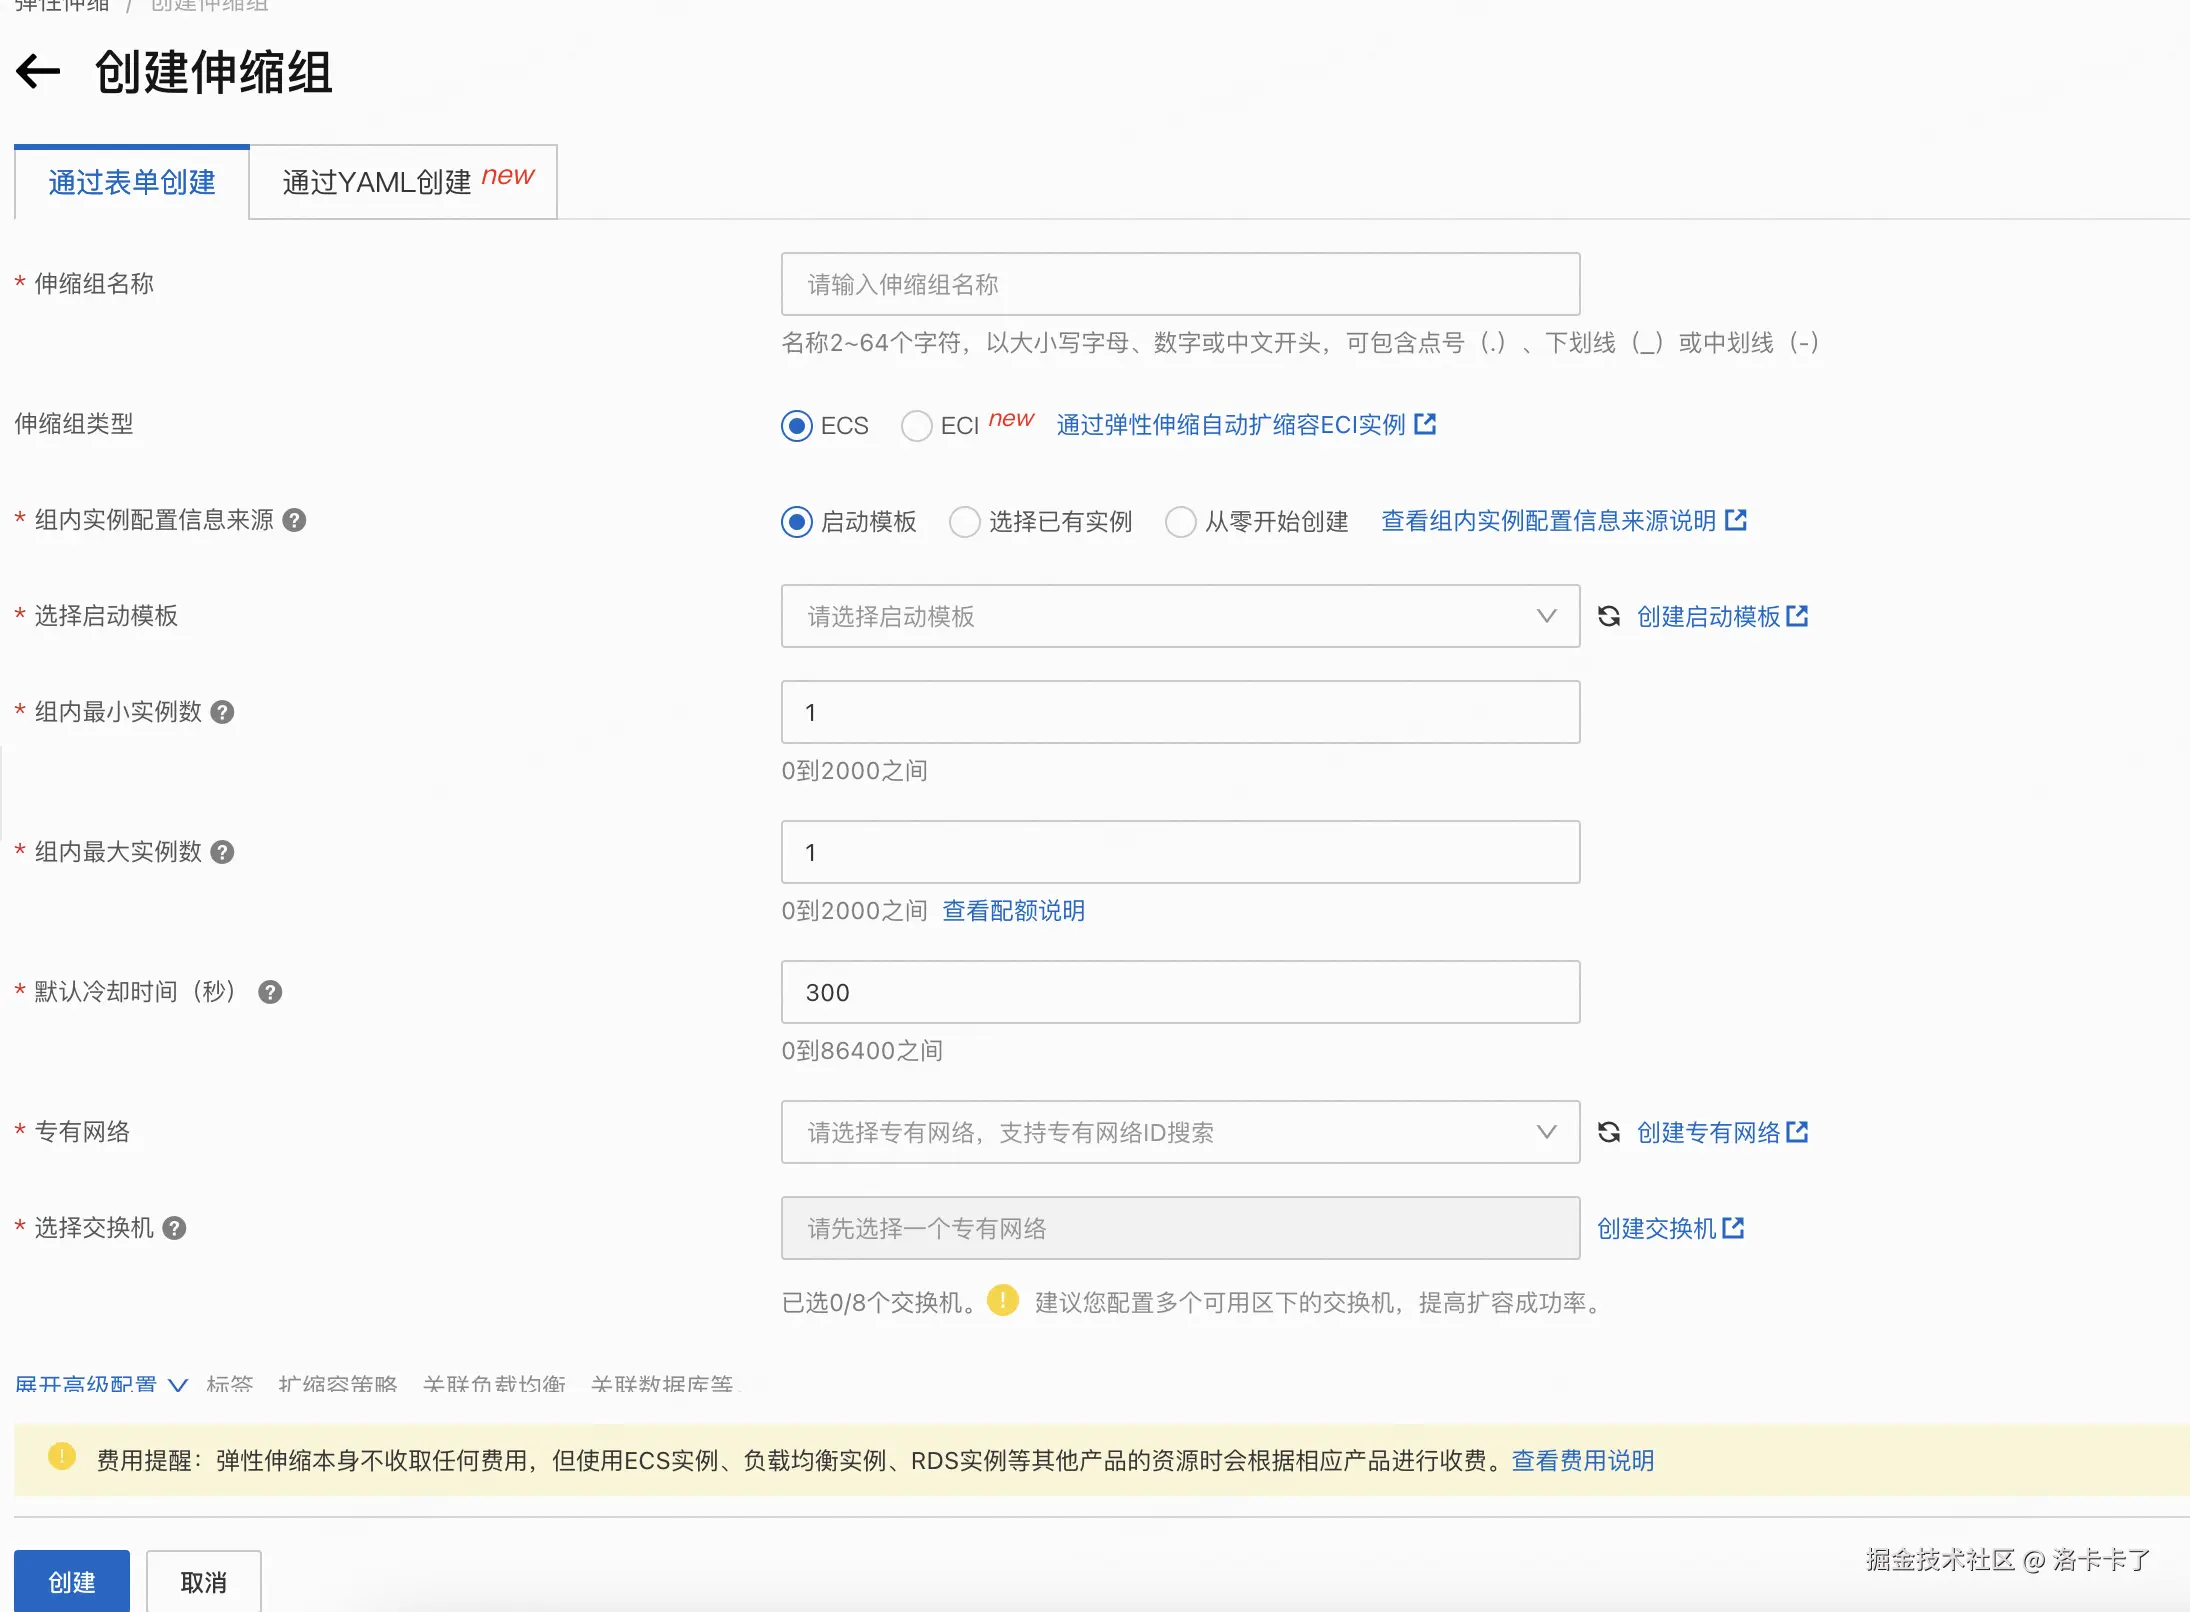Click help icon beside 组内最小实例数

(x=223, y=712)
